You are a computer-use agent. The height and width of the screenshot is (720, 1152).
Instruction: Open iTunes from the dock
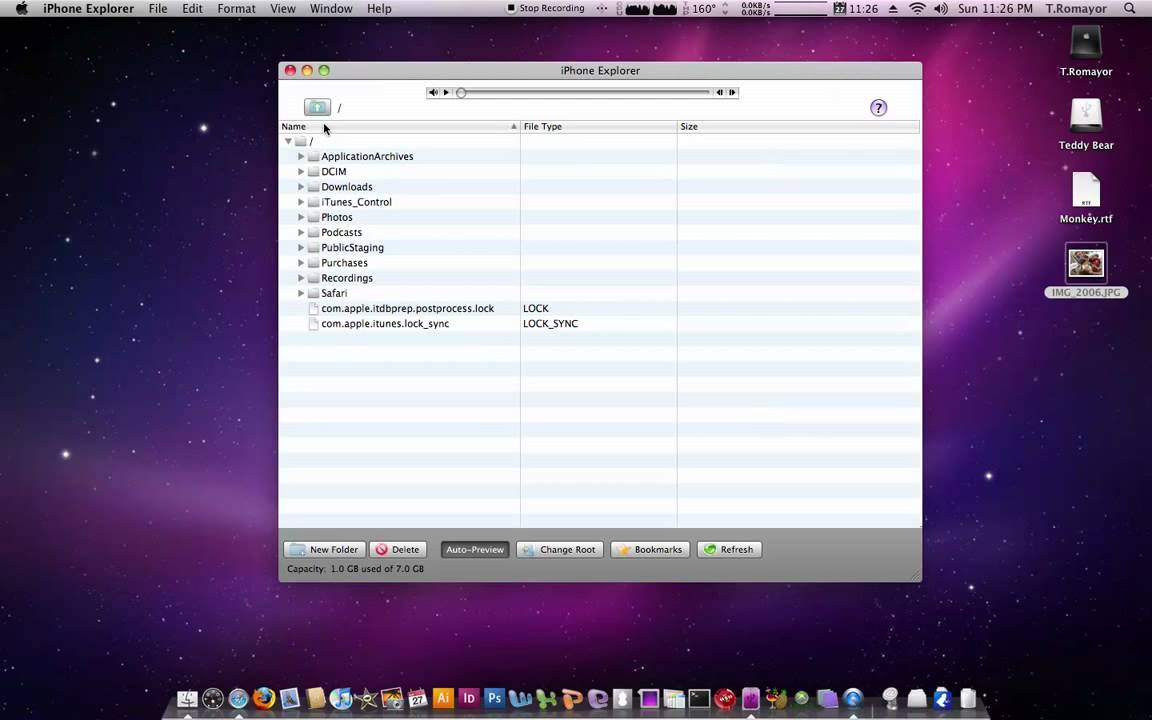click(340, 698)
